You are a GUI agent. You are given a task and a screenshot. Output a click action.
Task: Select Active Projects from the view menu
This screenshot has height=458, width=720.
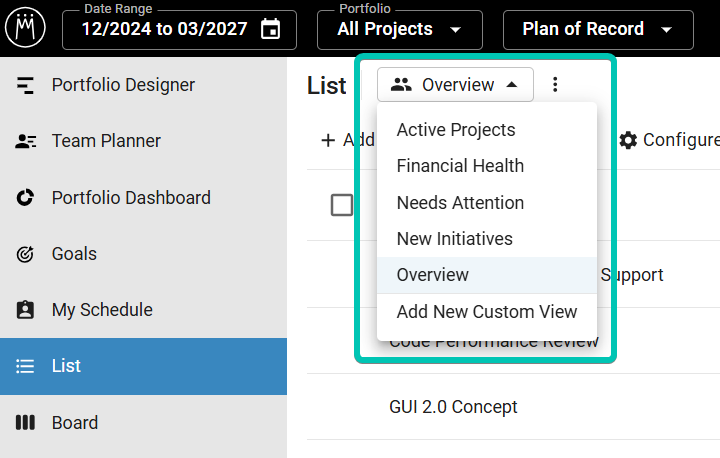pyautogui.click(x=456, y=130)
